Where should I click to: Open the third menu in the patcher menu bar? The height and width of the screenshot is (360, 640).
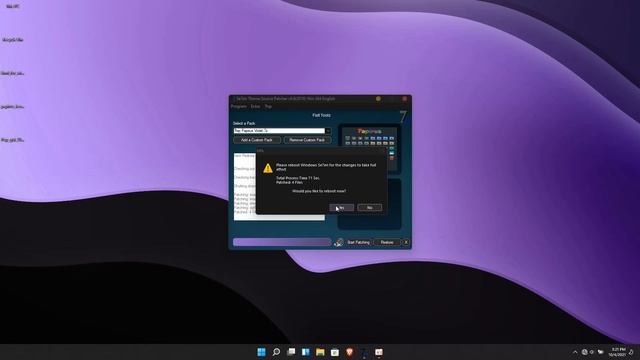click(x=268, y=107)
